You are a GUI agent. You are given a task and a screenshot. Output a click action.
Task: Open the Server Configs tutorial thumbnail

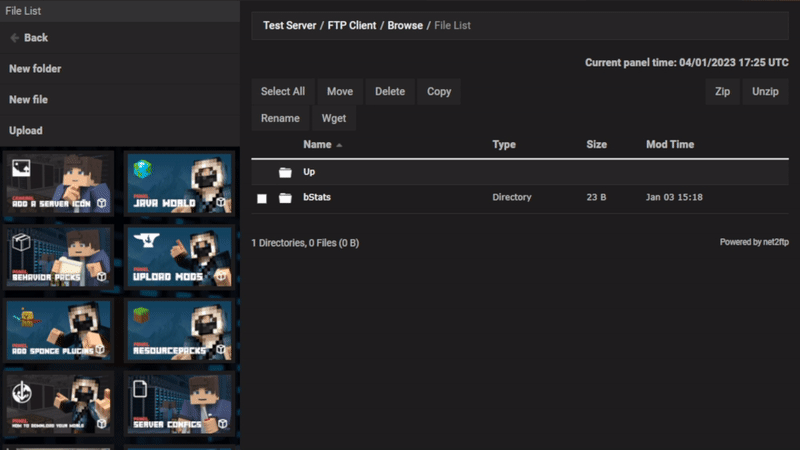(179, 404)
